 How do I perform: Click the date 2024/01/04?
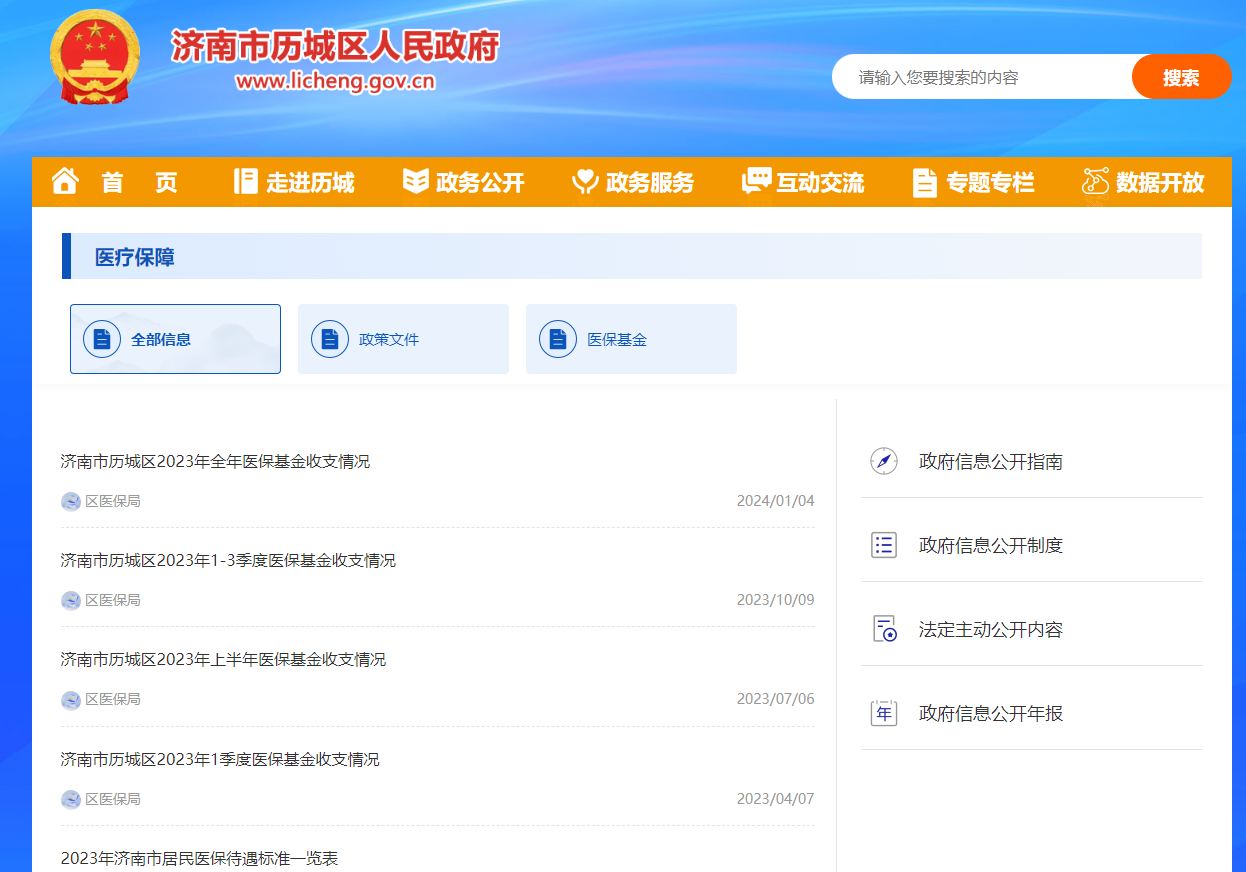776,501
